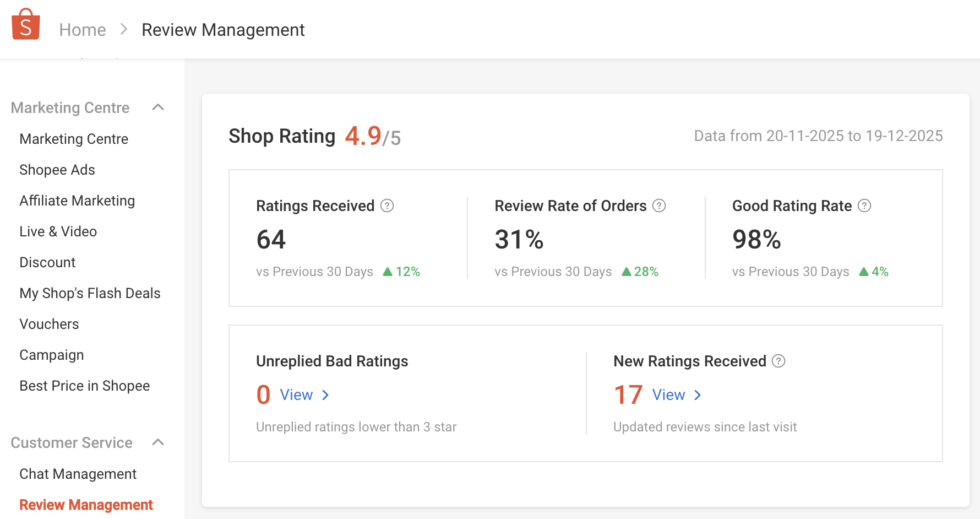Go to Home in breadcrumb

click(x=82, y=30)
